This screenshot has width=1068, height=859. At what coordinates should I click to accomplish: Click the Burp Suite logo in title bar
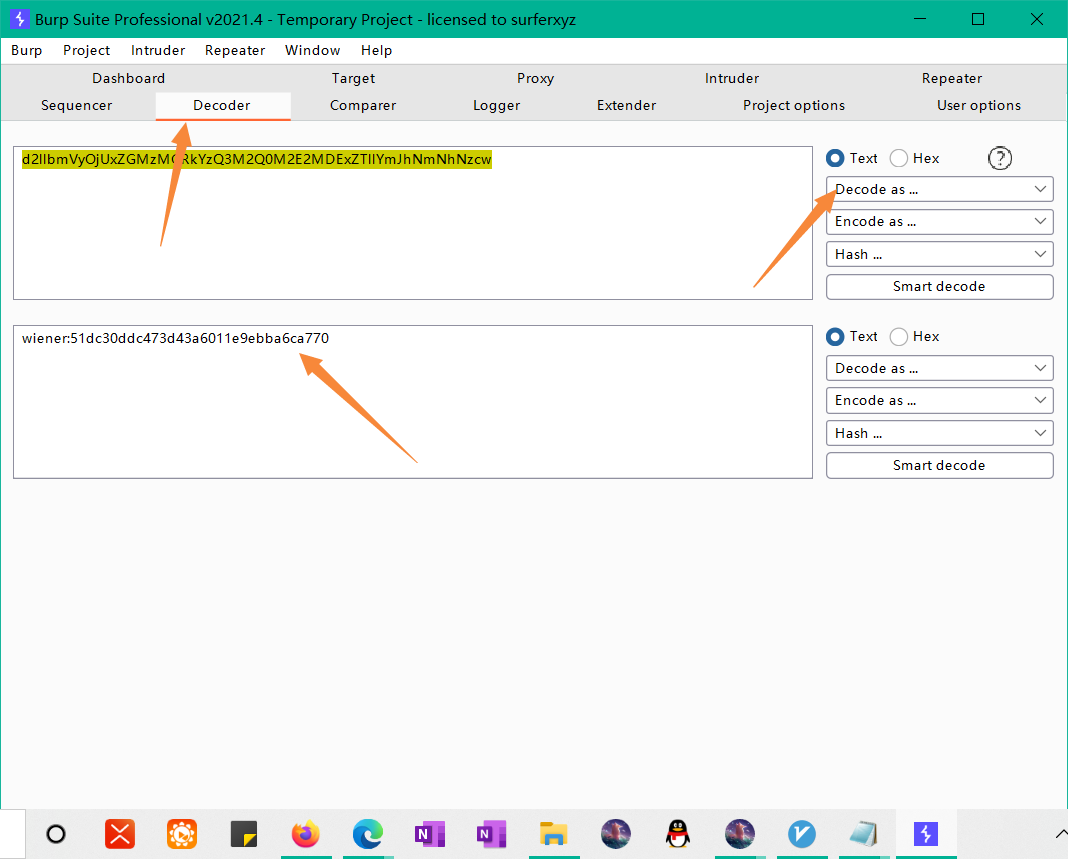(20, 19)
